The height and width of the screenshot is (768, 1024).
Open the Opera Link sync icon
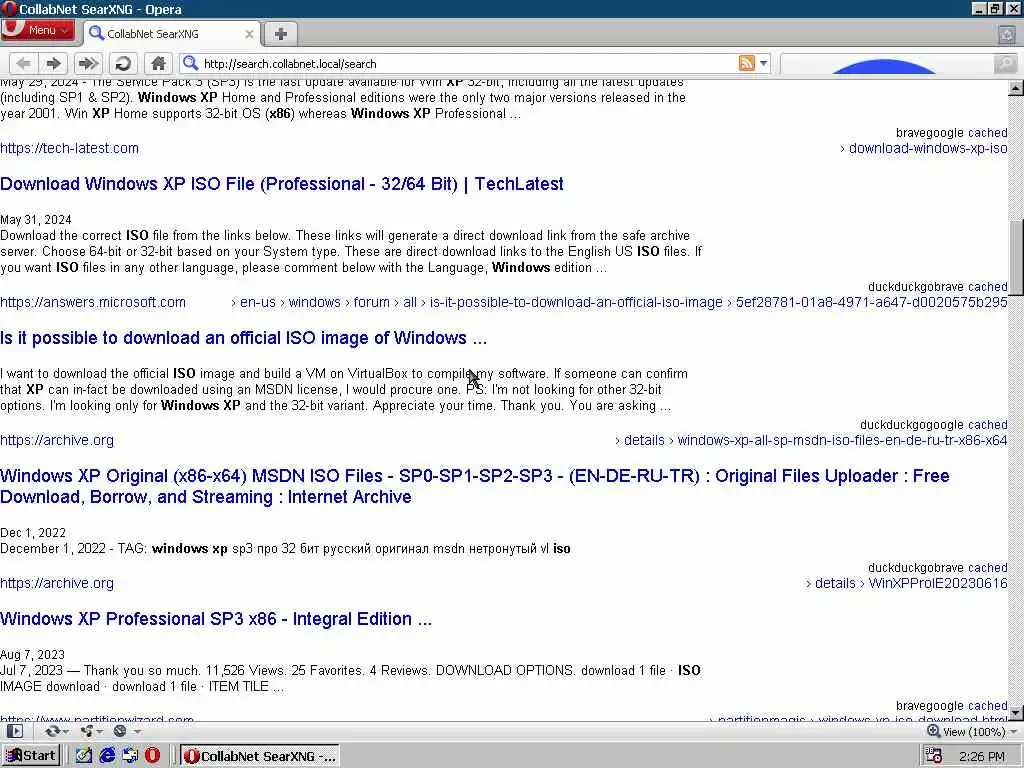52,731
